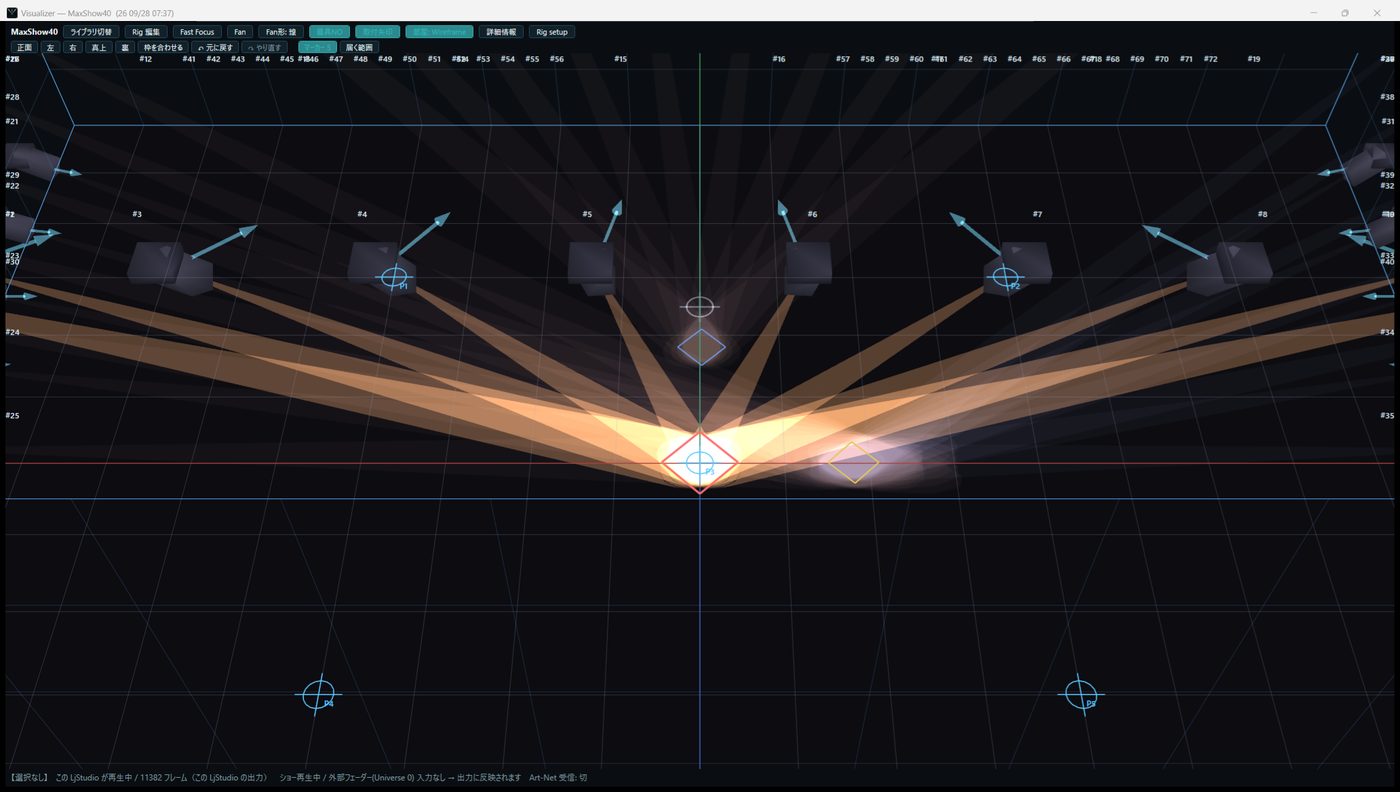
Task: Toggle the 届く範囲 reach range display
Action: pyautogui.click(x=360, y=47)
